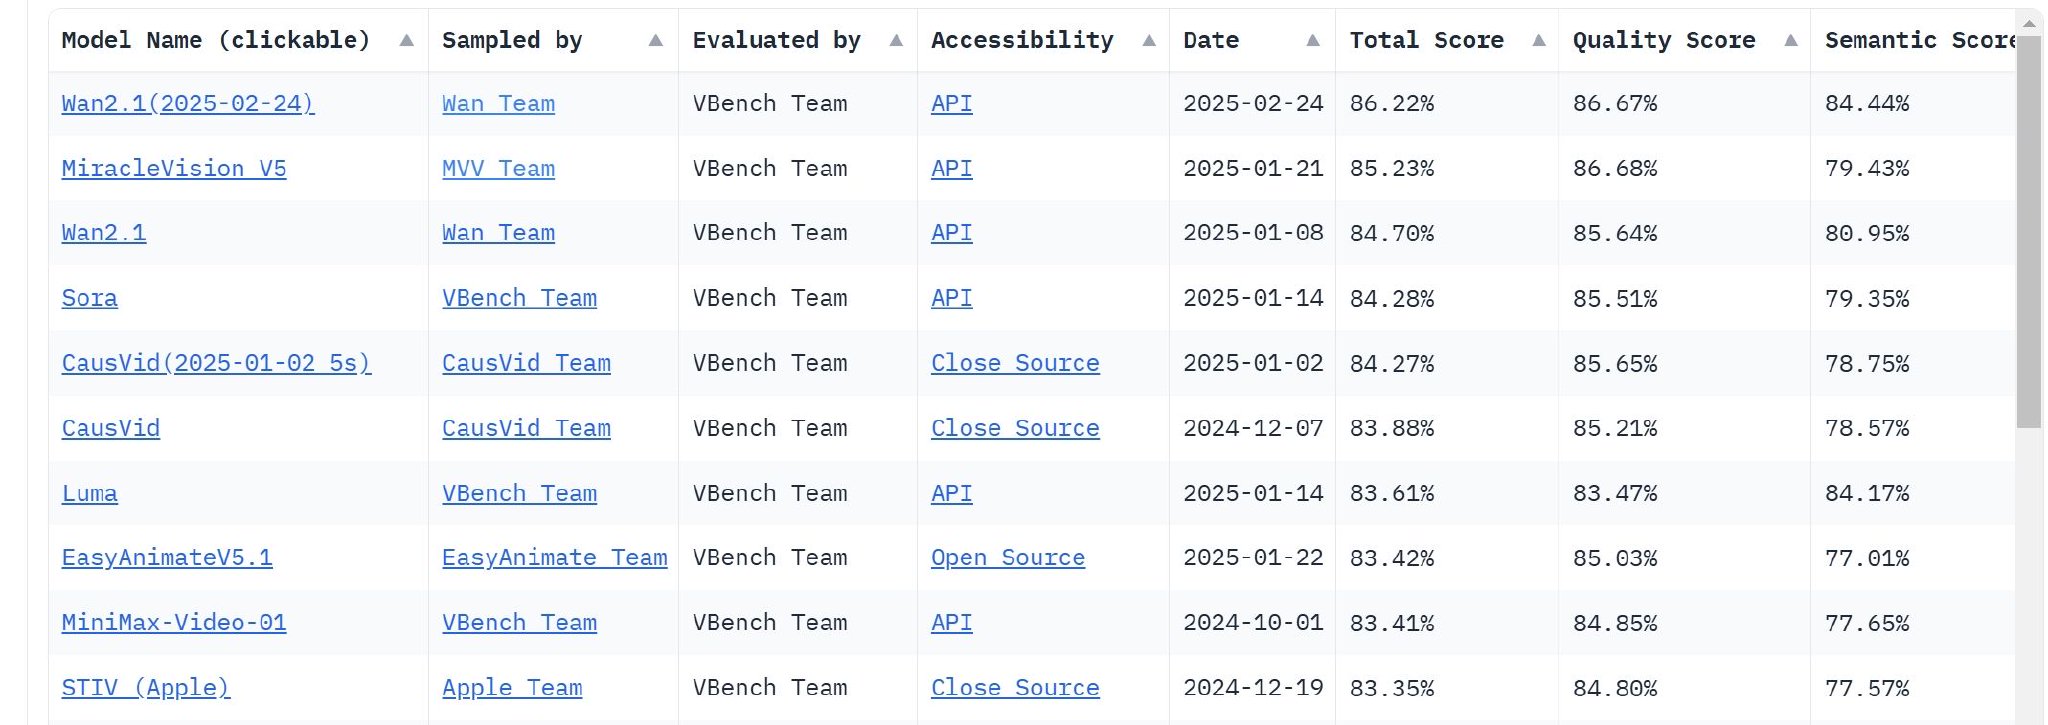This screenshot has width=2048, height=725.
Task: Open the Wan2.1(2025-02-24) model link
Action: click(x=188, y=104)
